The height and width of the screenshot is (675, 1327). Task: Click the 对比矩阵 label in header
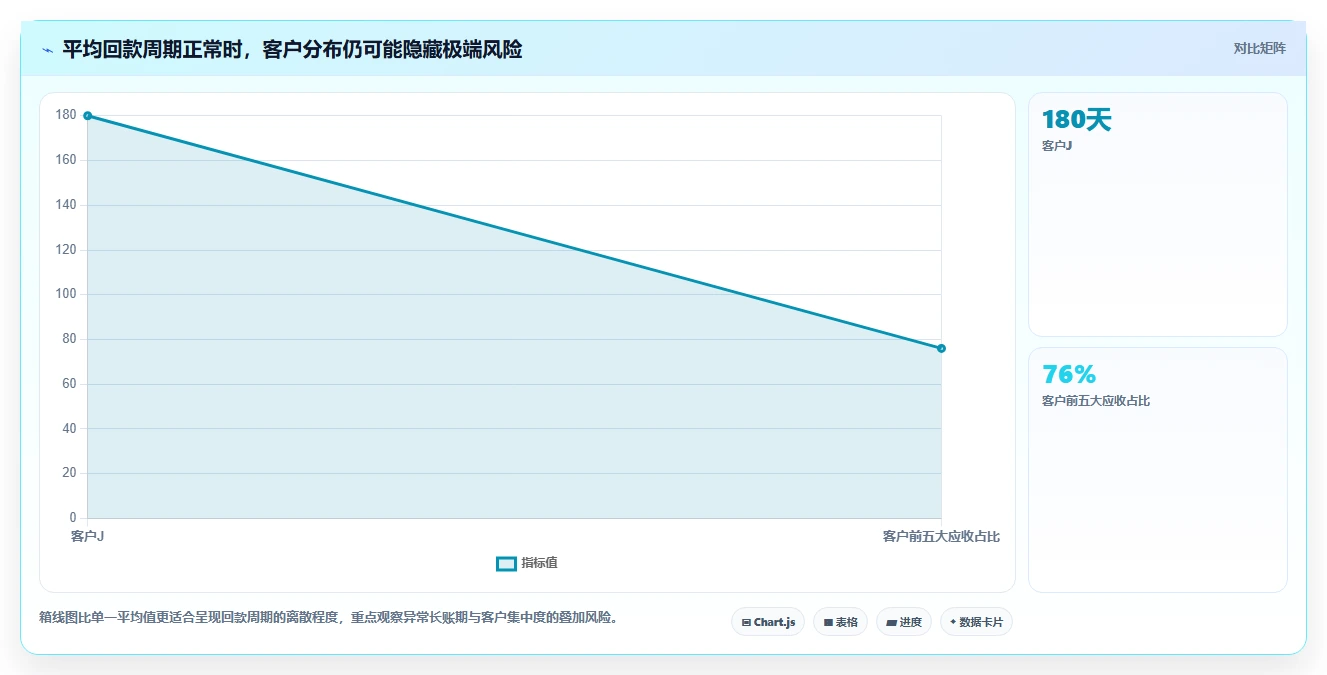(x=1259, y=48)
